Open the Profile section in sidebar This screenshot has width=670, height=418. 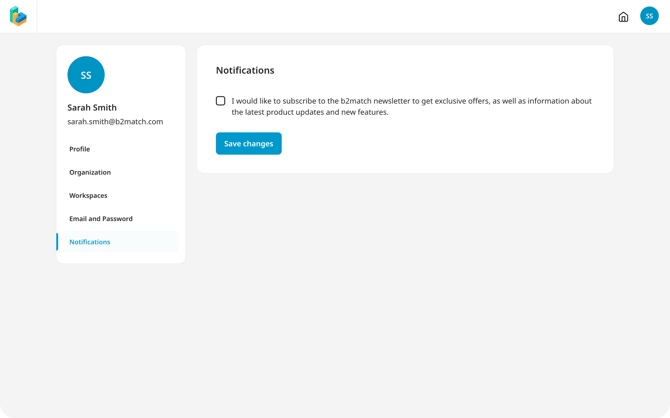80,149
